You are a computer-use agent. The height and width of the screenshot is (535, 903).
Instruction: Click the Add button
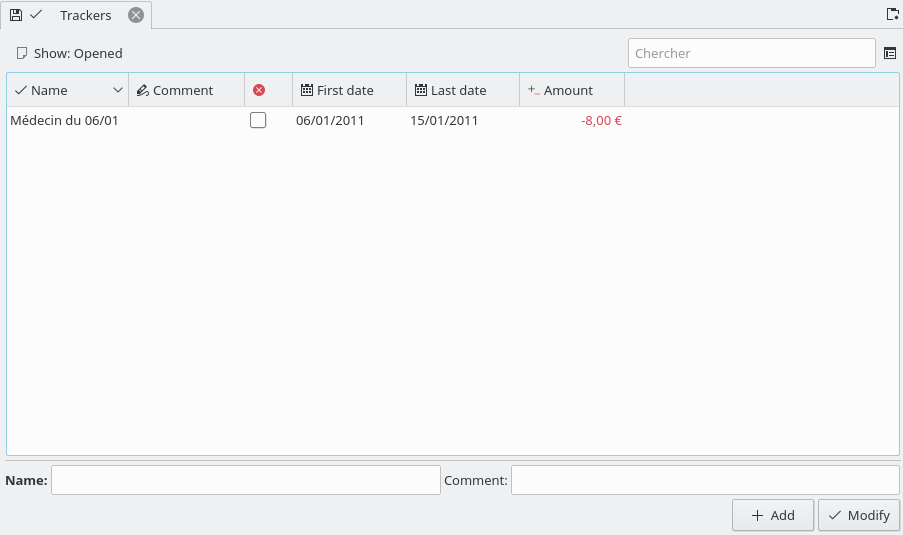(773, 515)
